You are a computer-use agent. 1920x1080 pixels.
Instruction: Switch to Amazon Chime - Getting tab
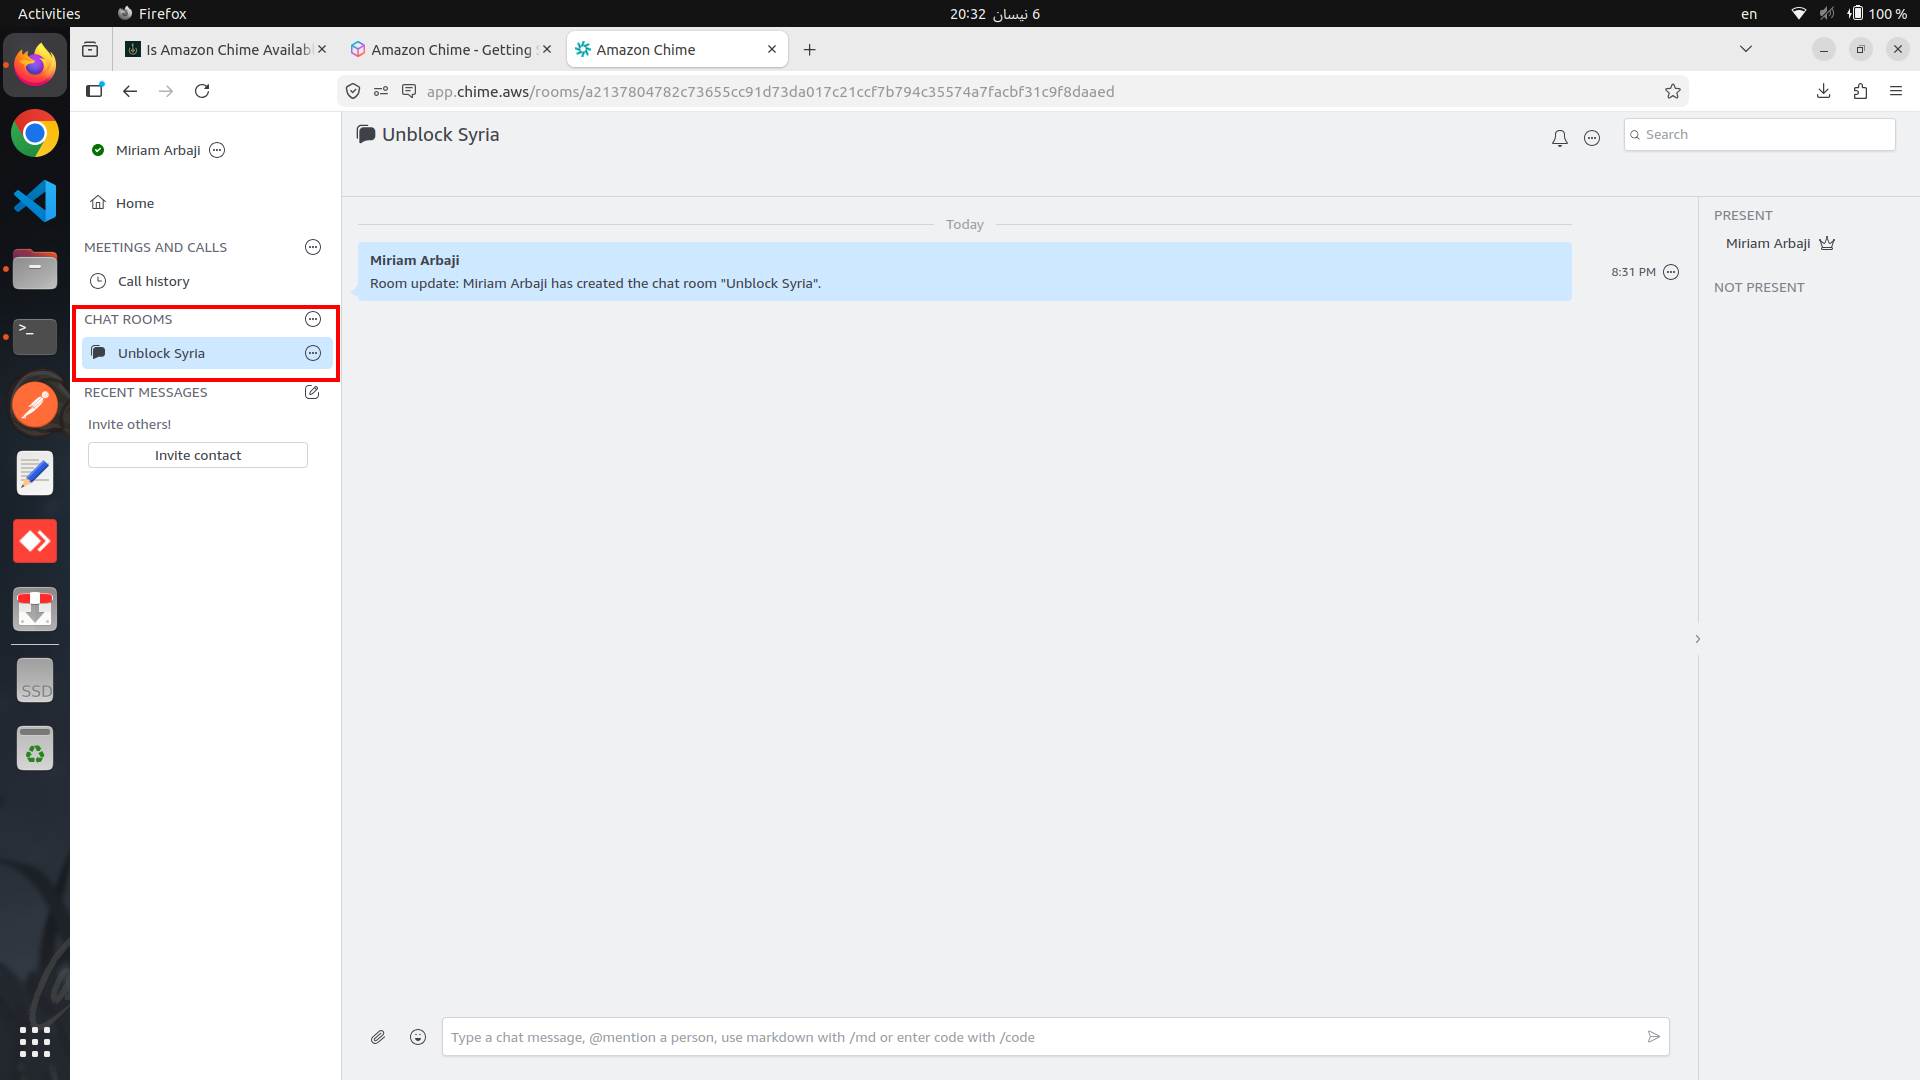[x=450, y=50]
